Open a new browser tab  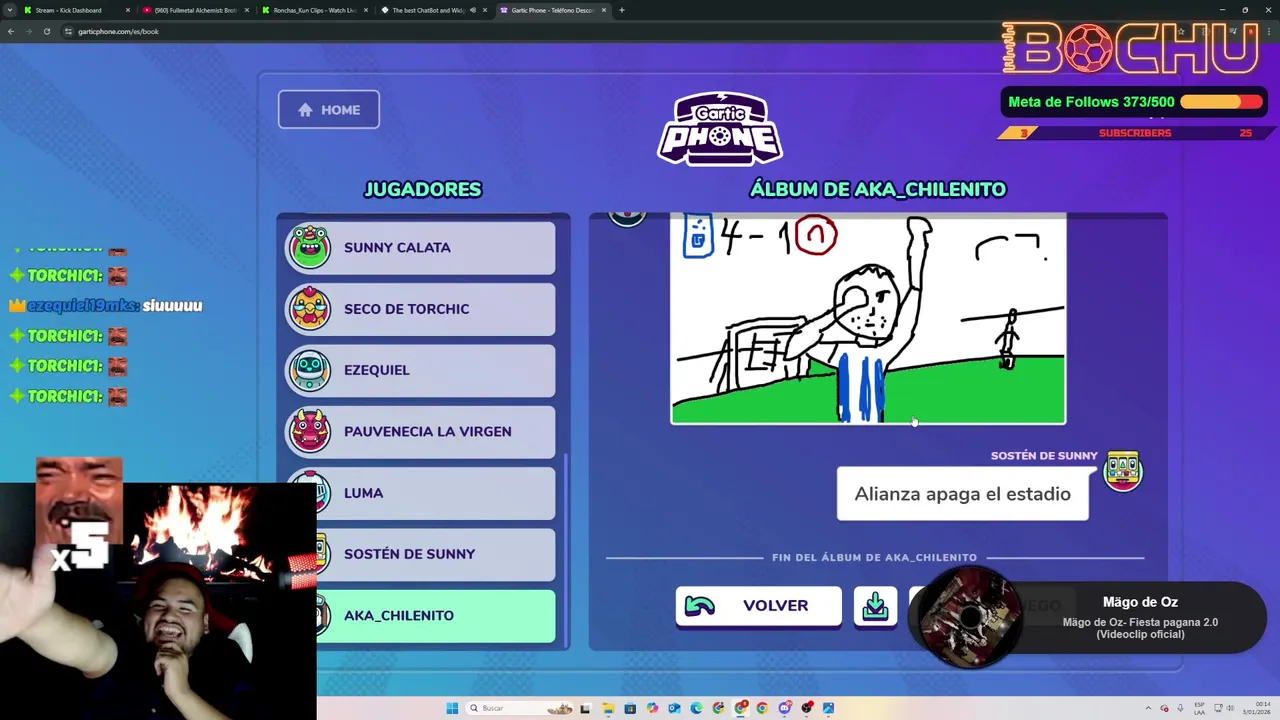tap(622, 10)
